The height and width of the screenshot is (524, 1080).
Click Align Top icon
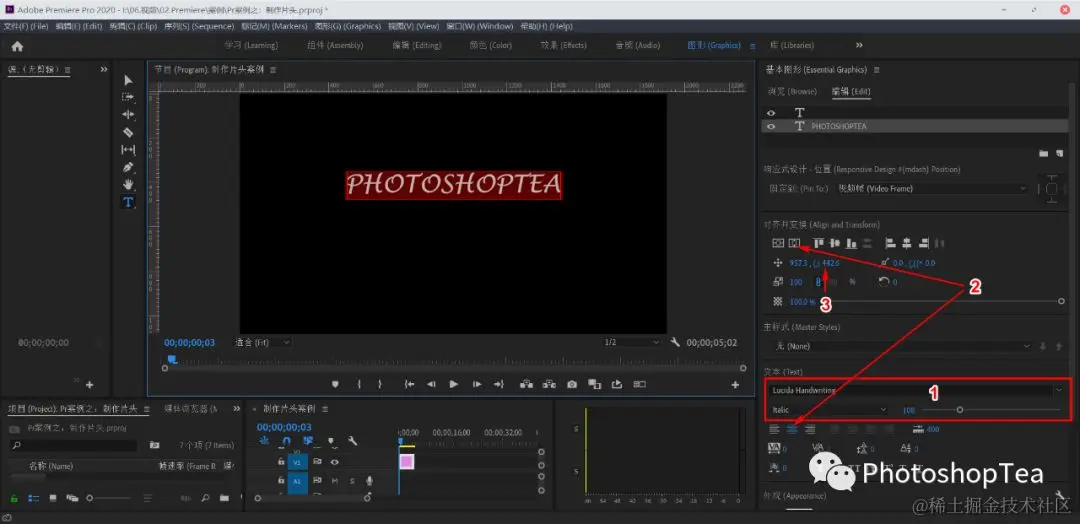coord(818,243)
